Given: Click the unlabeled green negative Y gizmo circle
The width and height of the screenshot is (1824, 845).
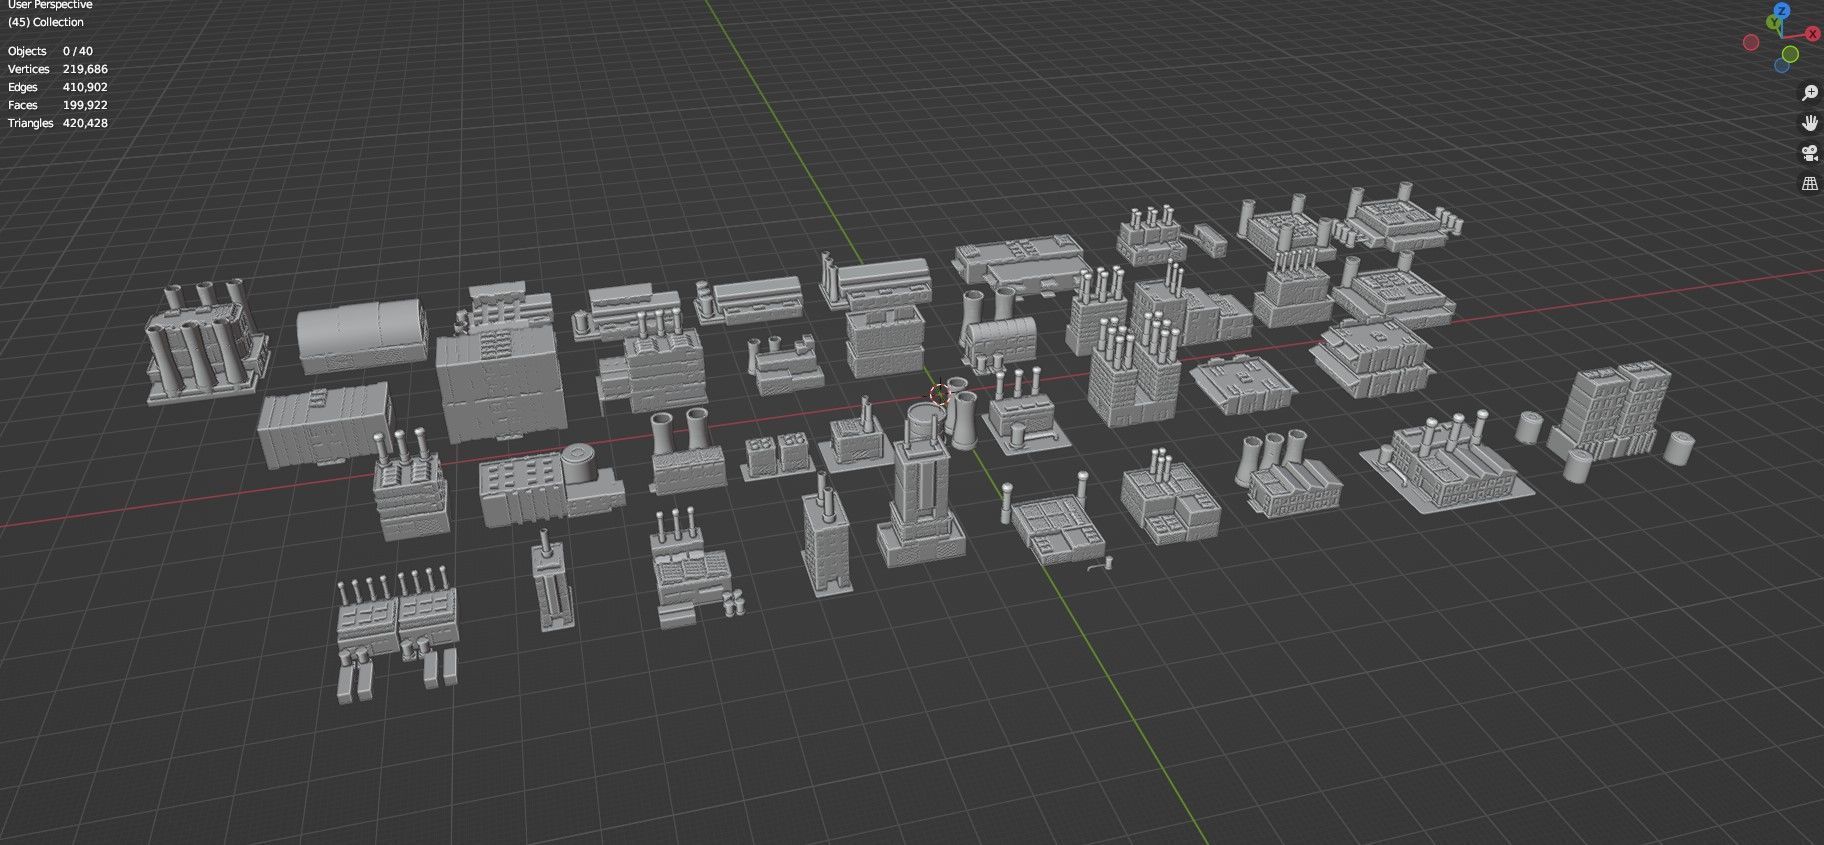Looking at the screenshot, I should [x=1790, y=54].
